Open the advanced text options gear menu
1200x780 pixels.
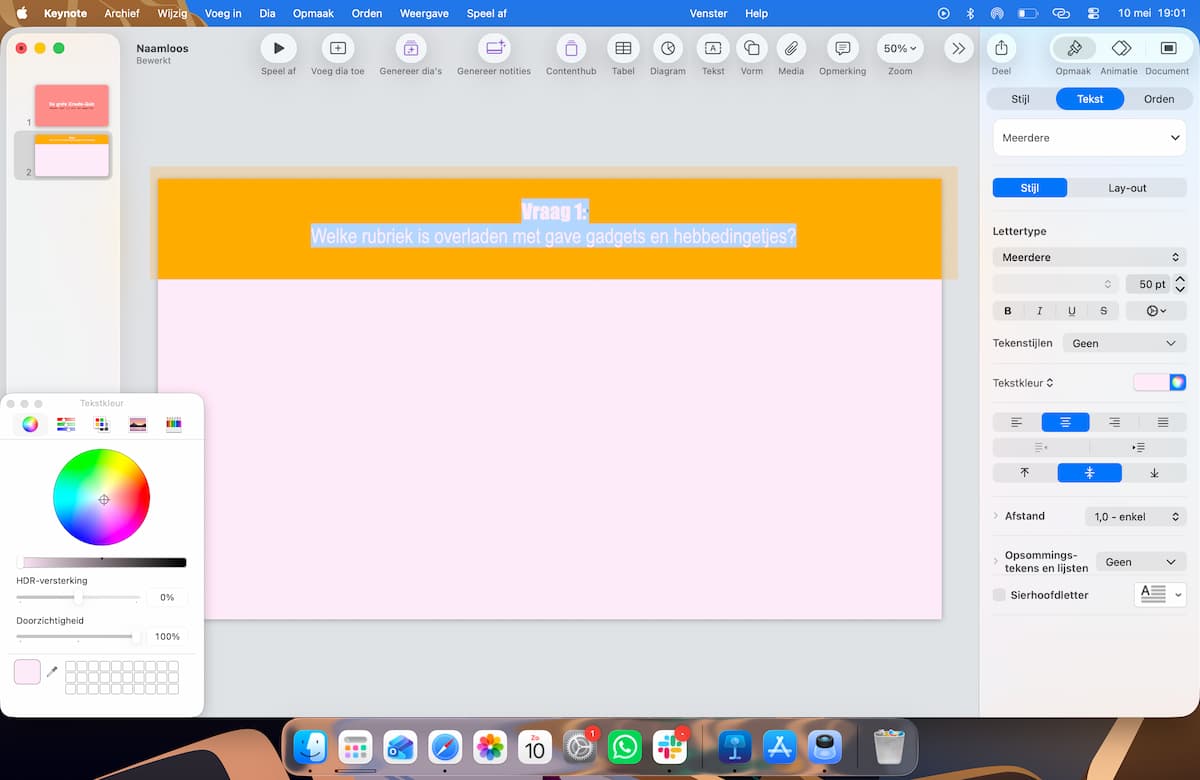(1156, 311)
